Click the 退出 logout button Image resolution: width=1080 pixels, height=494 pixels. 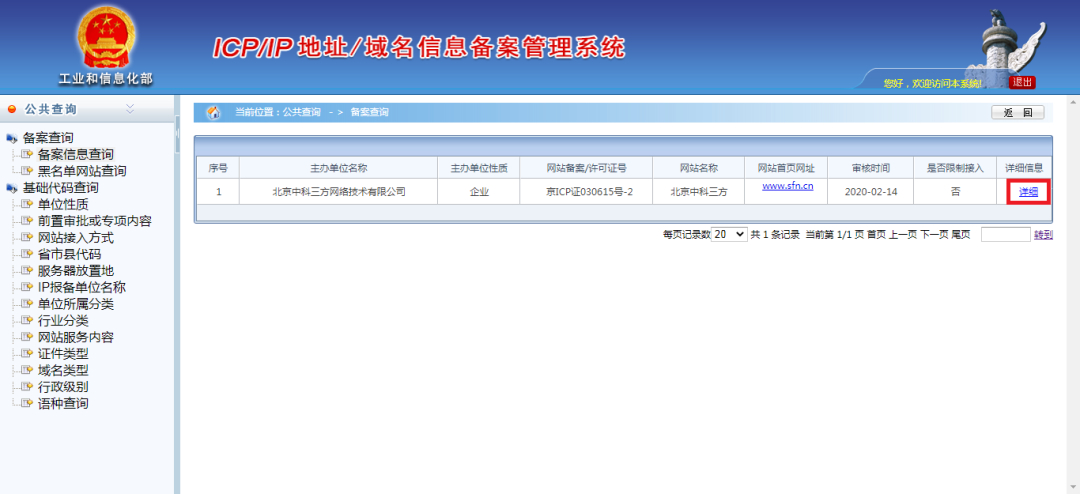1022,83
